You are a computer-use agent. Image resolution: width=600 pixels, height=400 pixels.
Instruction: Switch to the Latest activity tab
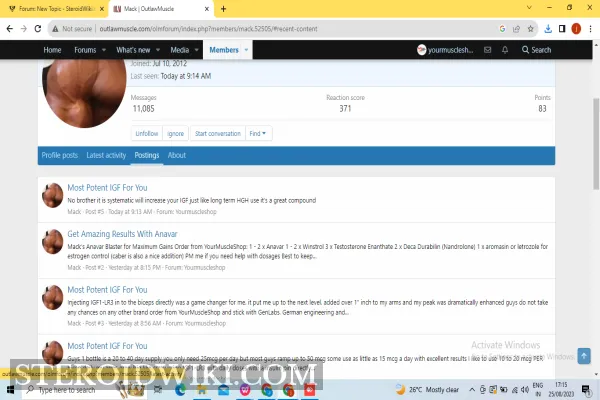tap(106, 155)
